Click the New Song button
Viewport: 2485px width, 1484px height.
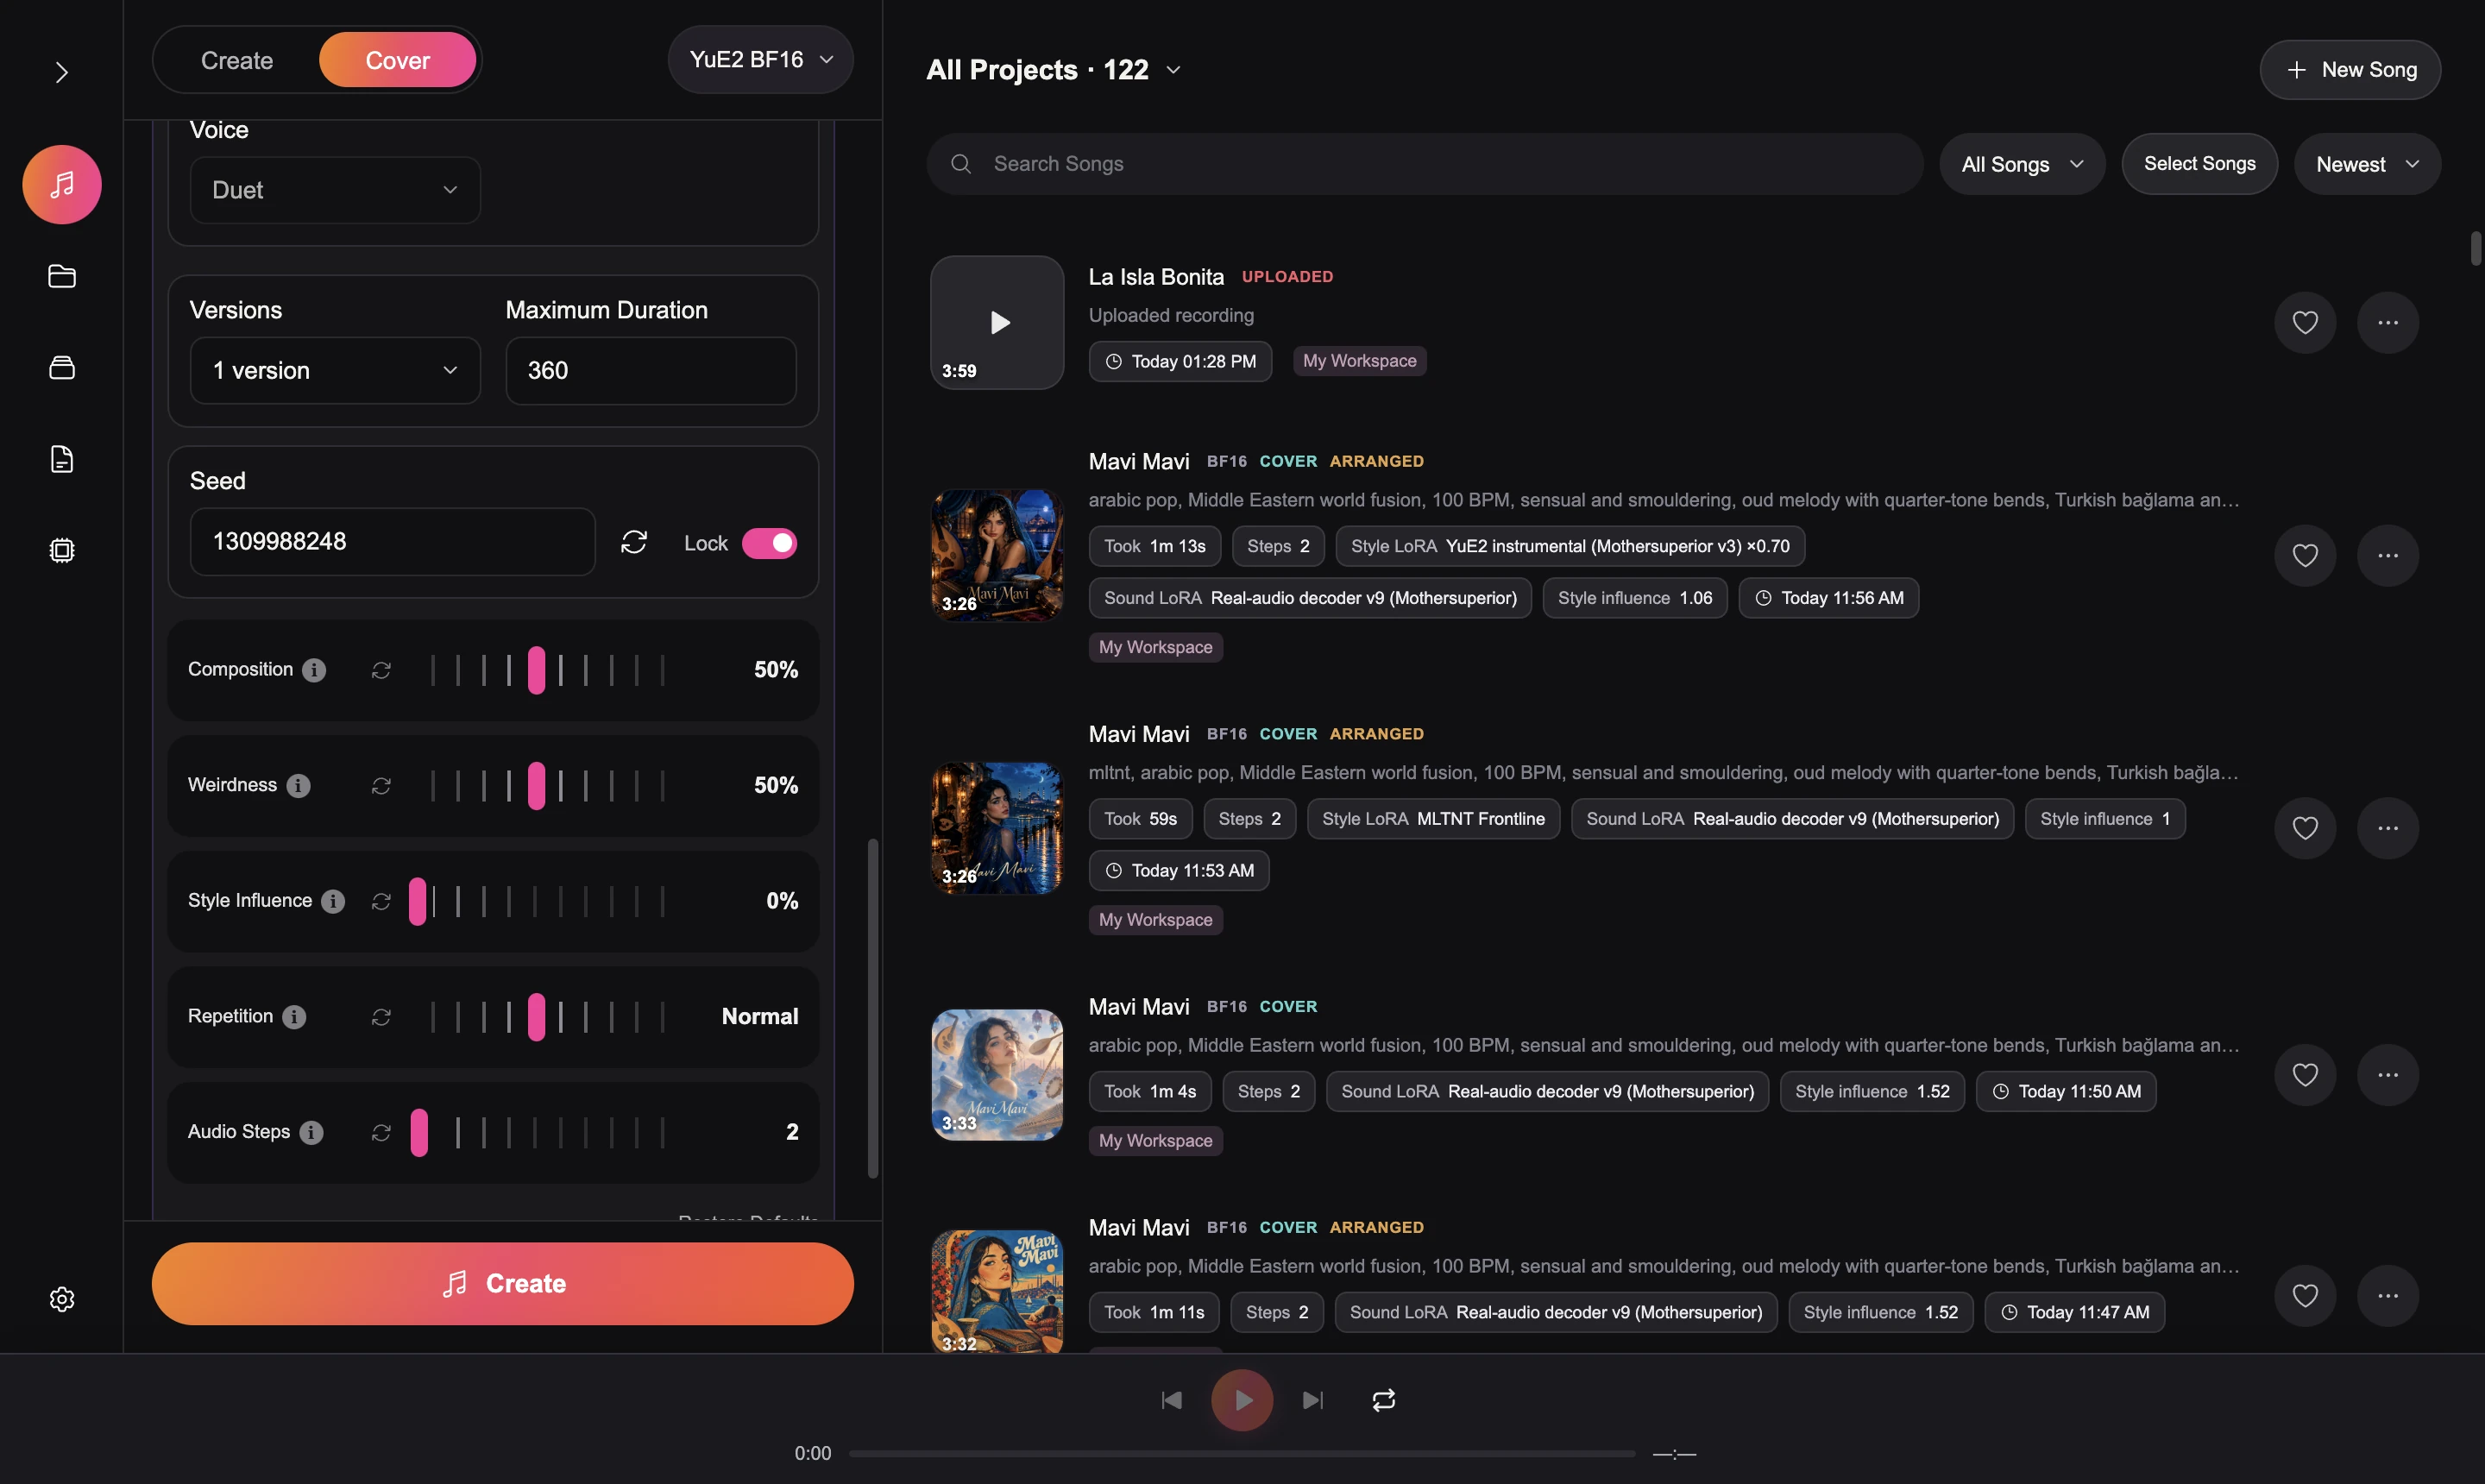[2350, 70]
